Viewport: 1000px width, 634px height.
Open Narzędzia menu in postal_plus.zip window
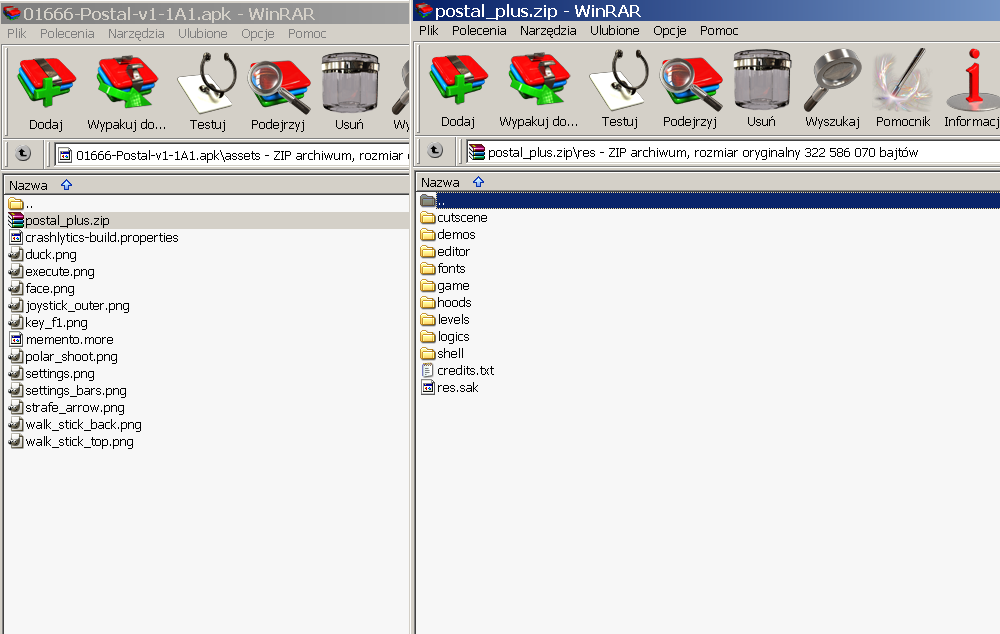[548, 31]
